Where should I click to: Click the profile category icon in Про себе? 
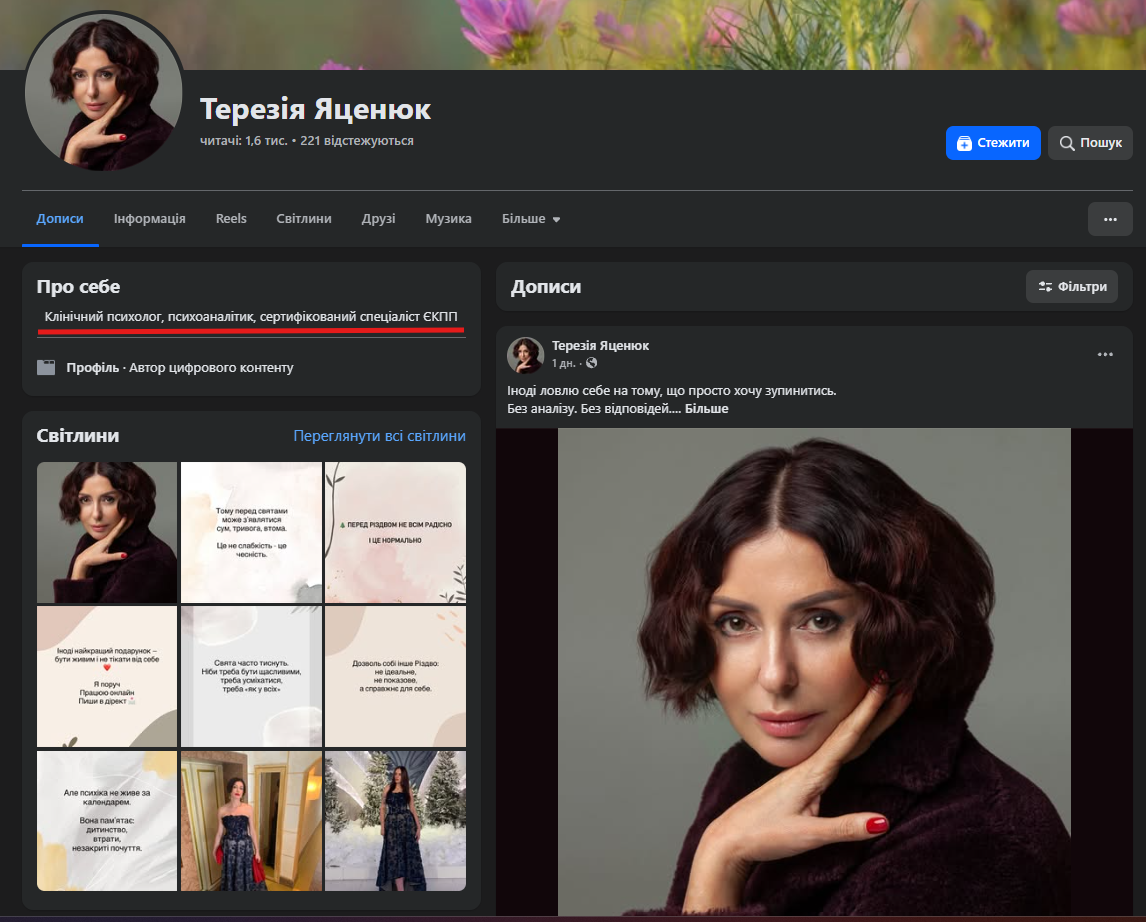46,367
